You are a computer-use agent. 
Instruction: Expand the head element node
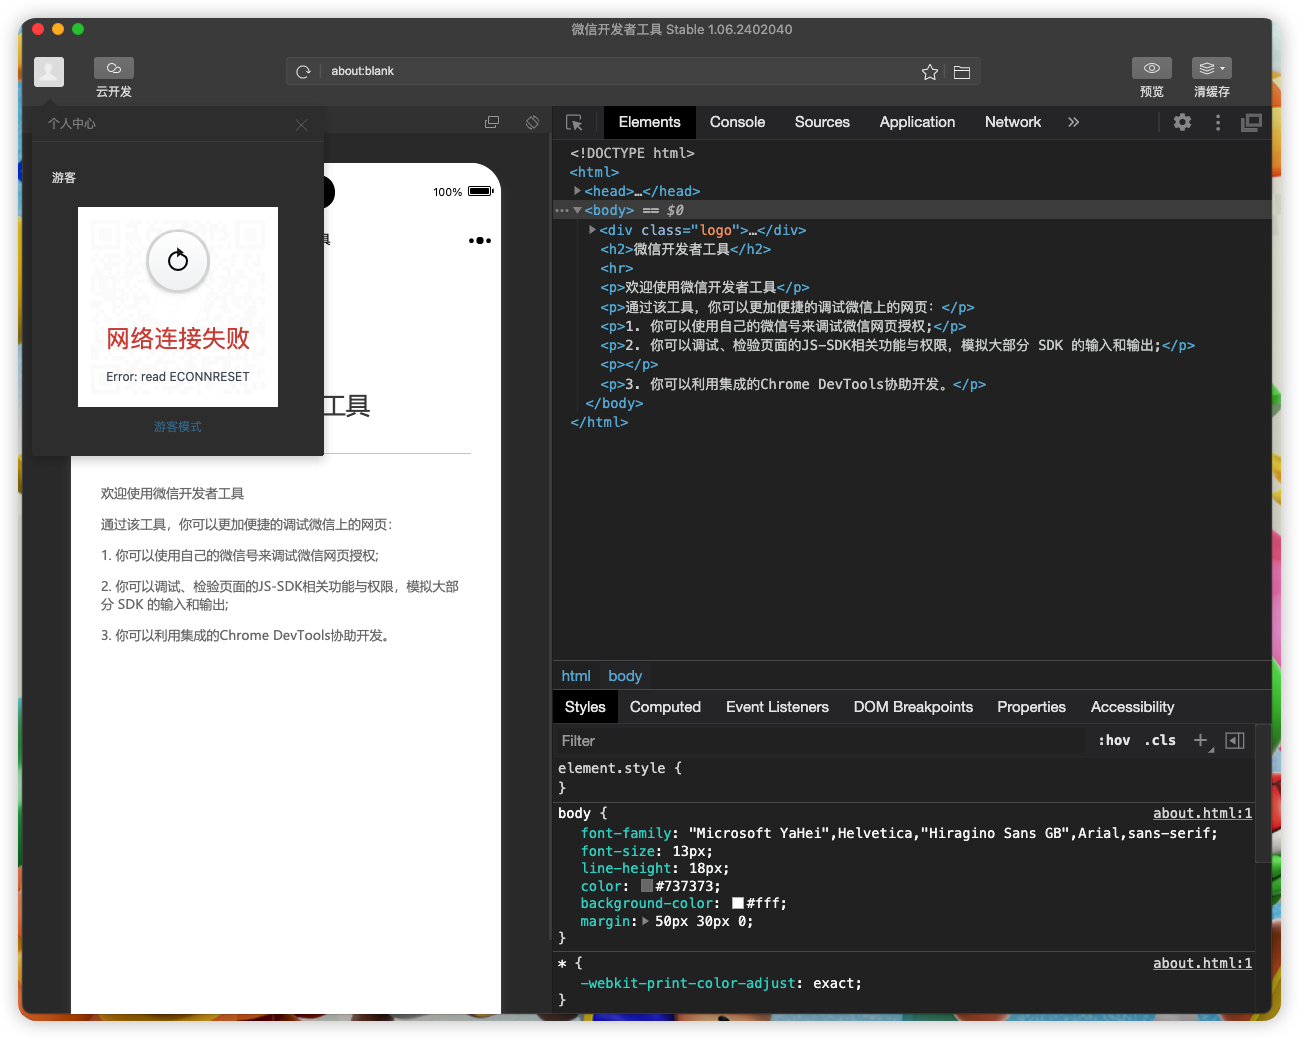pos(577,190)
